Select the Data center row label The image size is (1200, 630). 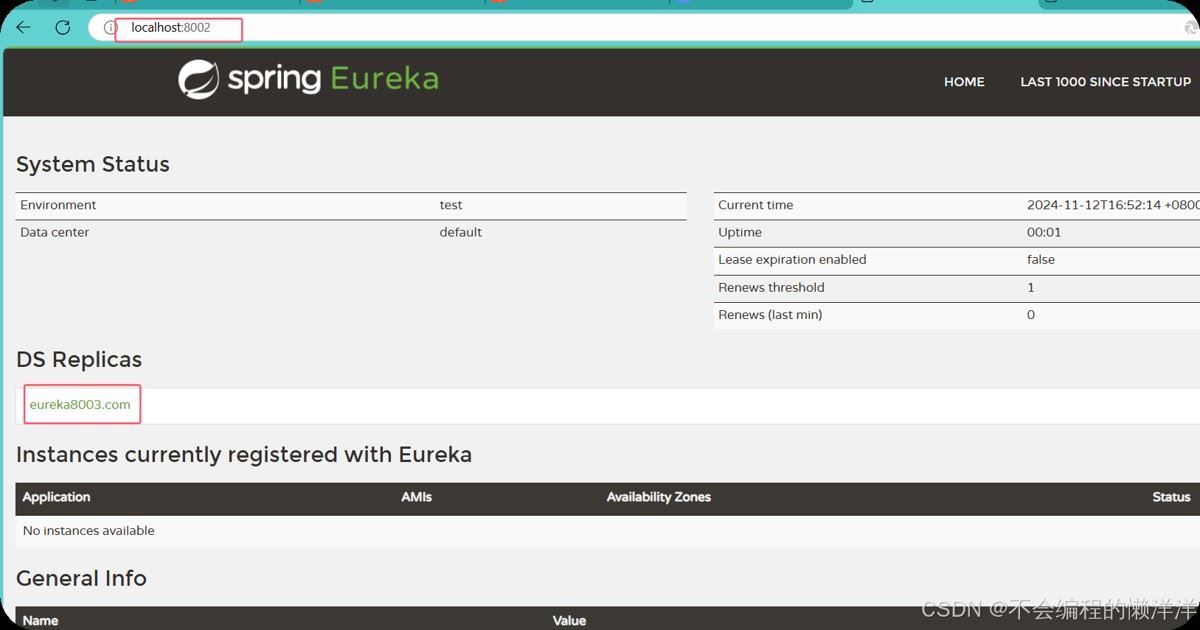point(55,232)
